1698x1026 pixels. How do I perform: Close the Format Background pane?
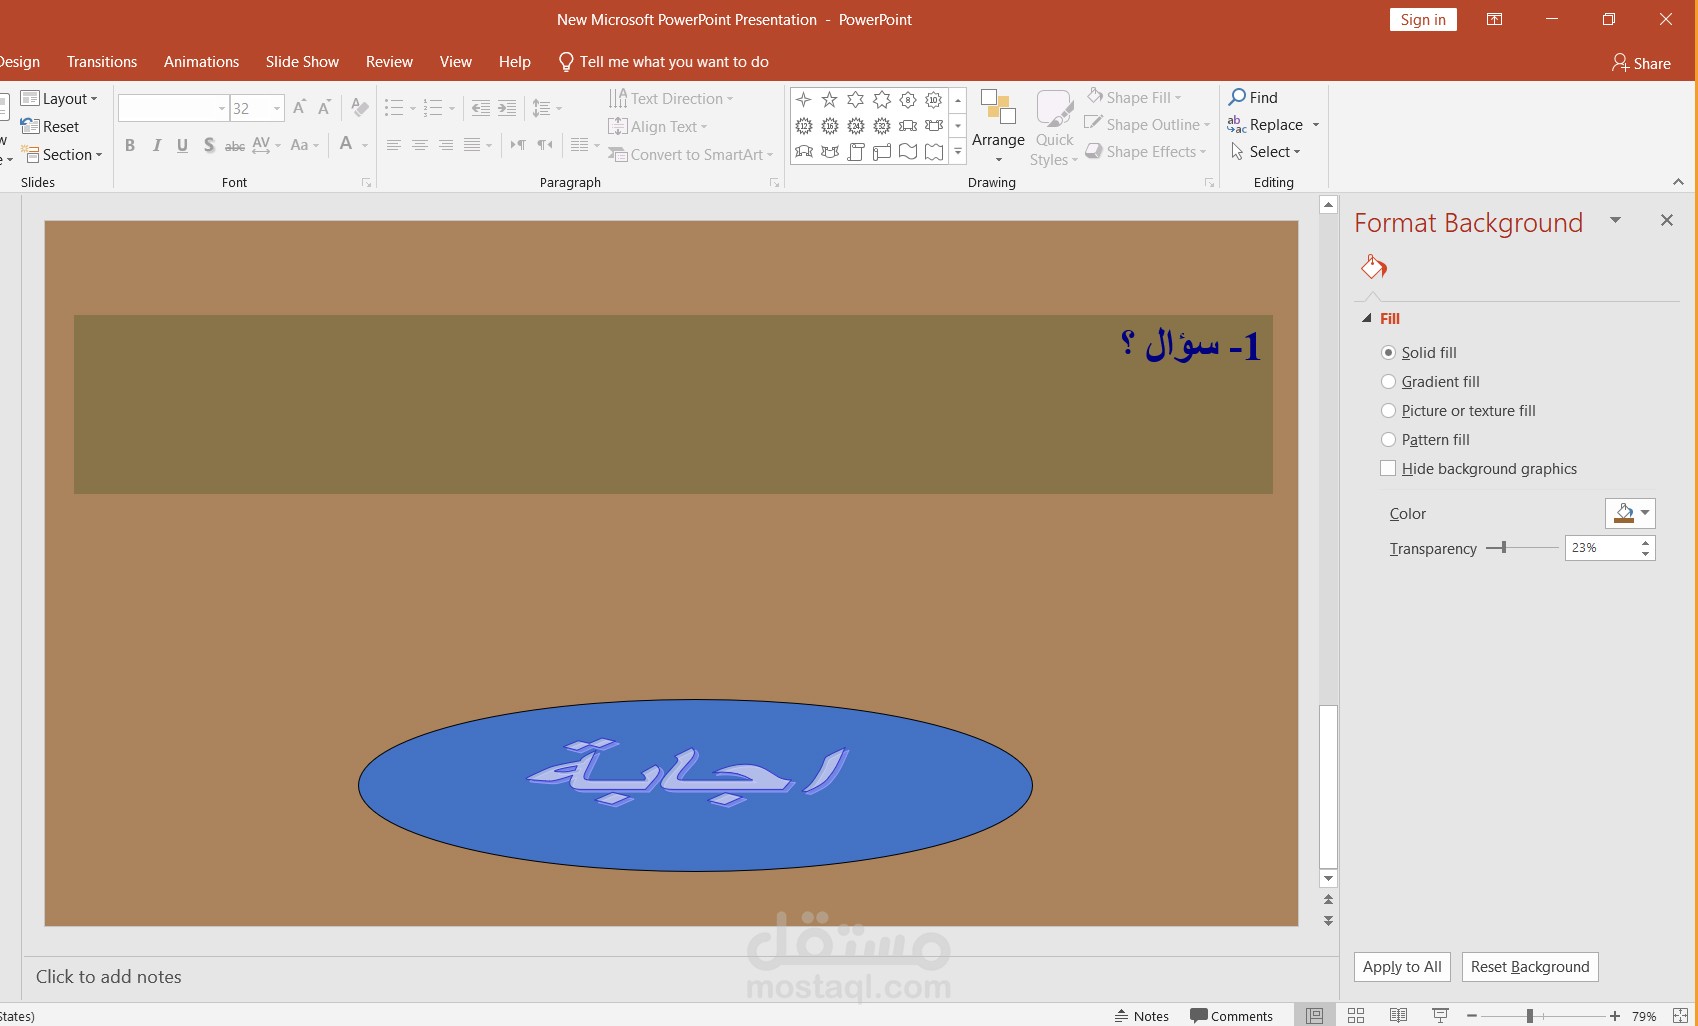pyautogui.click(x=1666, y=220)
